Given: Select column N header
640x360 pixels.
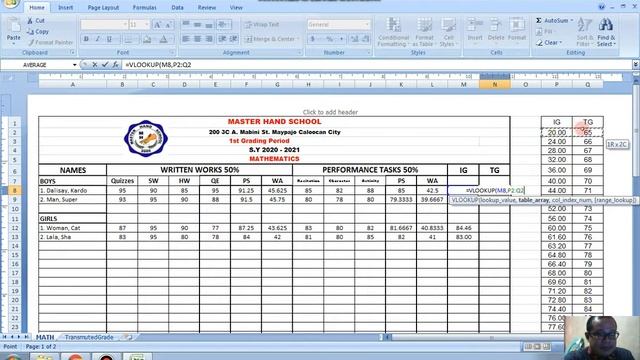Looking at the screenshot, I should point(494,84).
